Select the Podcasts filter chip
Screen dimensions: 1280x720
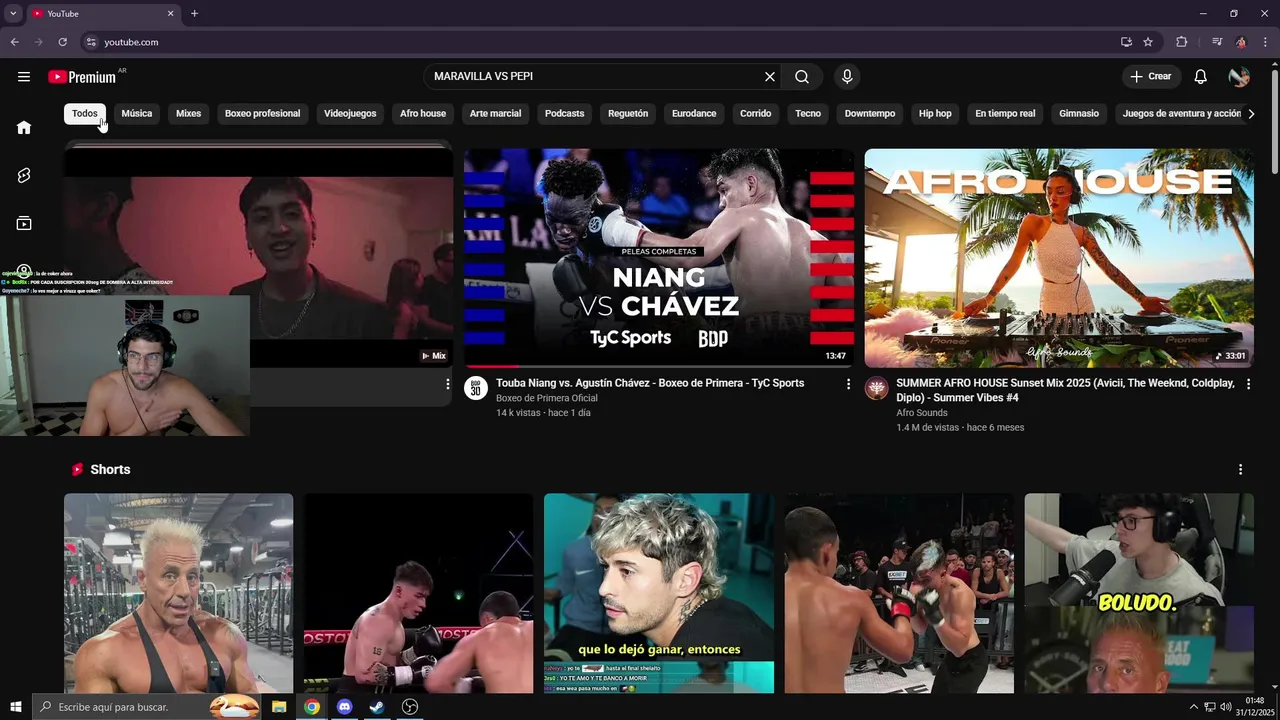pos(565,113)
